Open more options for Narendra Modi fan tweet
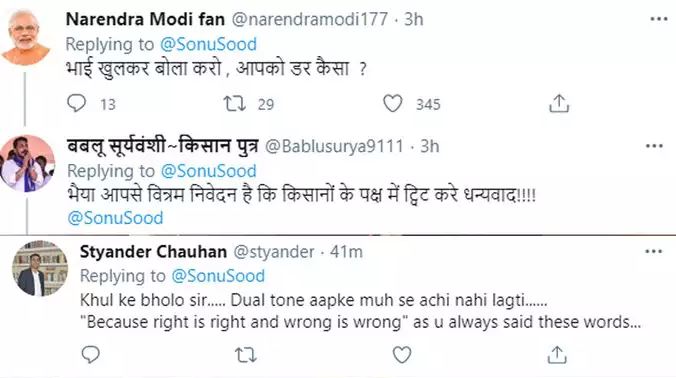This screenshot has width=676, height=378. 659,19
